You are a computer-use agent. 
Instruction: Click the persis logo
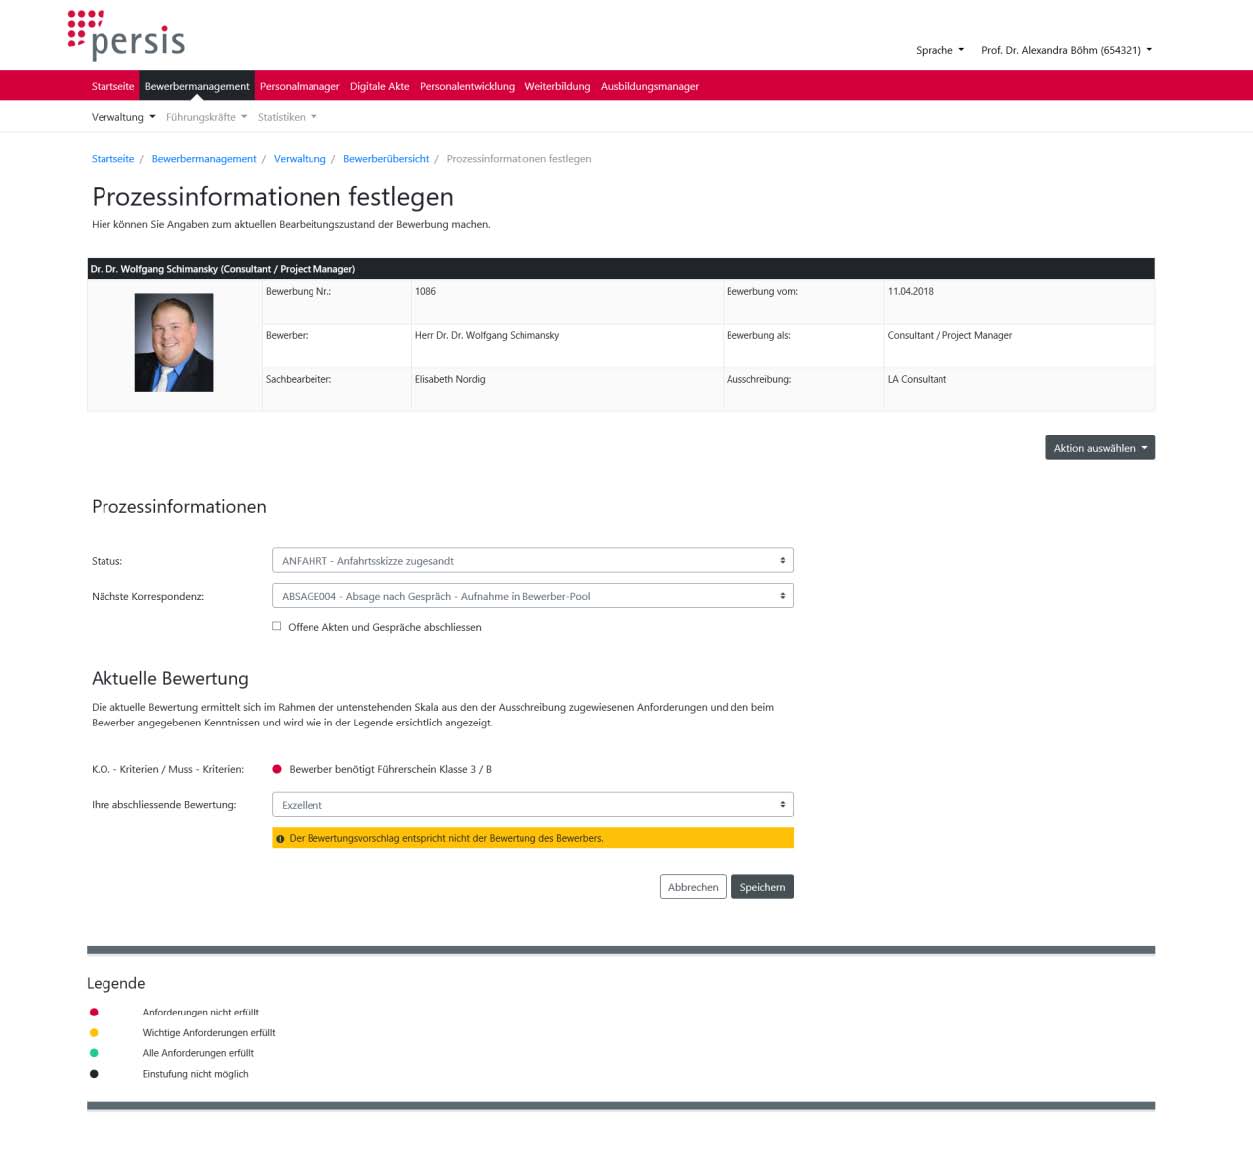[x=126, y=35]
